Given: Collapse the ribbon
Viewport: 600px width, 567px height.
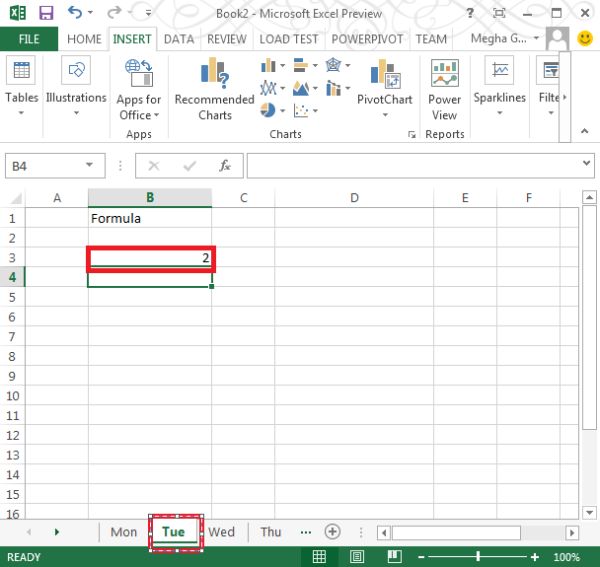Looking at the screenshot, I should 584,131.
